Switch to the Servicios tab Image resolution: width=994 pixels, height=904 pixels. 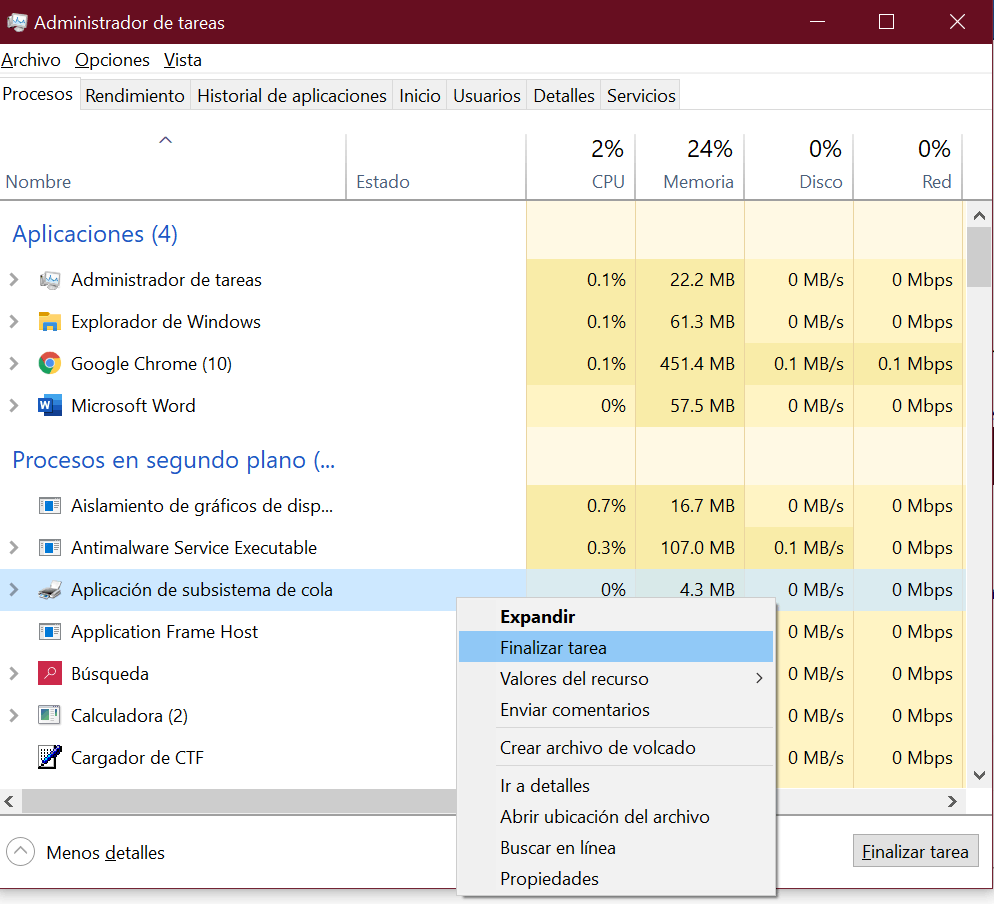641,96
